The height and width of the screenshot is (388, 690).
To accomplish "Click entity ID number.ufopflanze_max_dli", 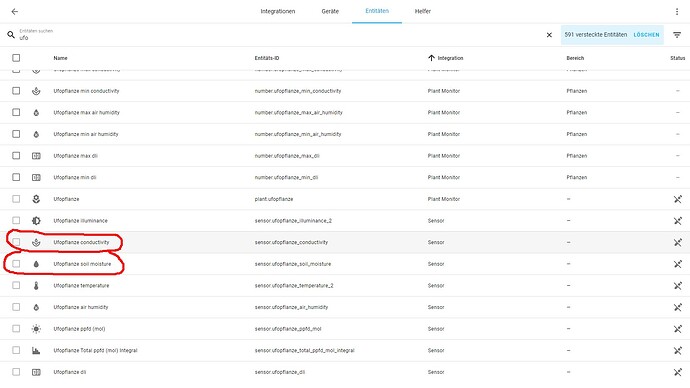I will pos(287,156).
